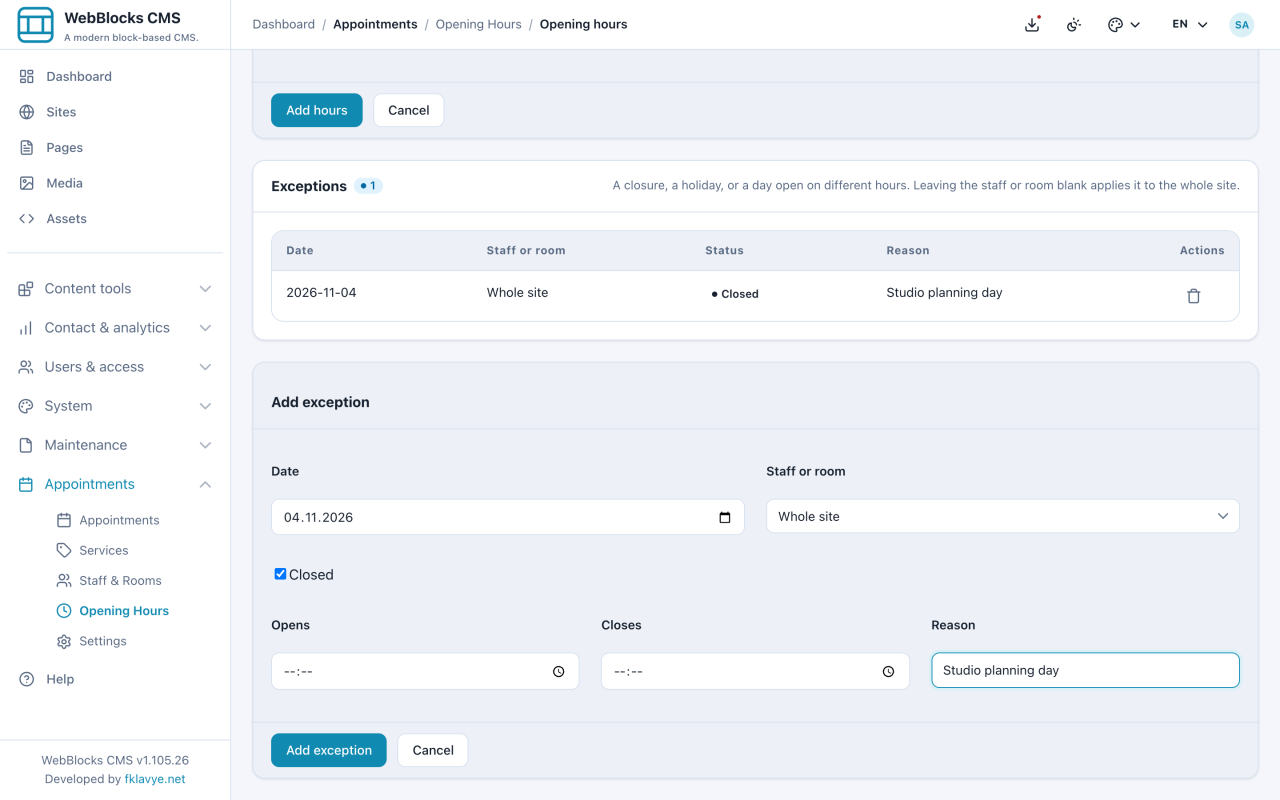Click the download icon in the header
Viewport: 1280px width, 800px height.
tap(1033, 25)
